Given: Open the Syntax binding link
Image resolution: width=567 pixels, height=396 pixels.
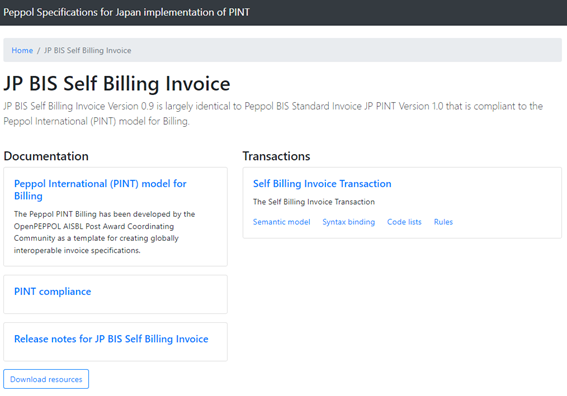Looking at the screenshot, I should (349, 222).
